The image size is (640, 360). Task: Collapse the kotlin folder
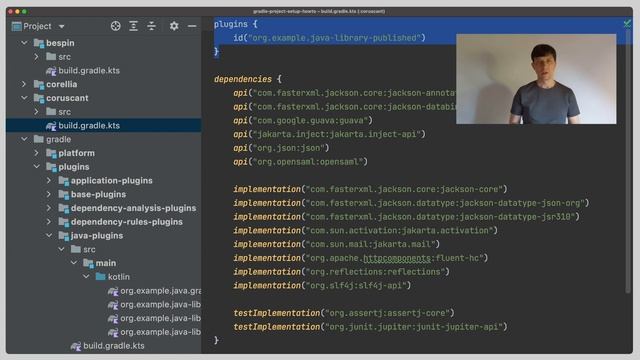tap(86, 277)
